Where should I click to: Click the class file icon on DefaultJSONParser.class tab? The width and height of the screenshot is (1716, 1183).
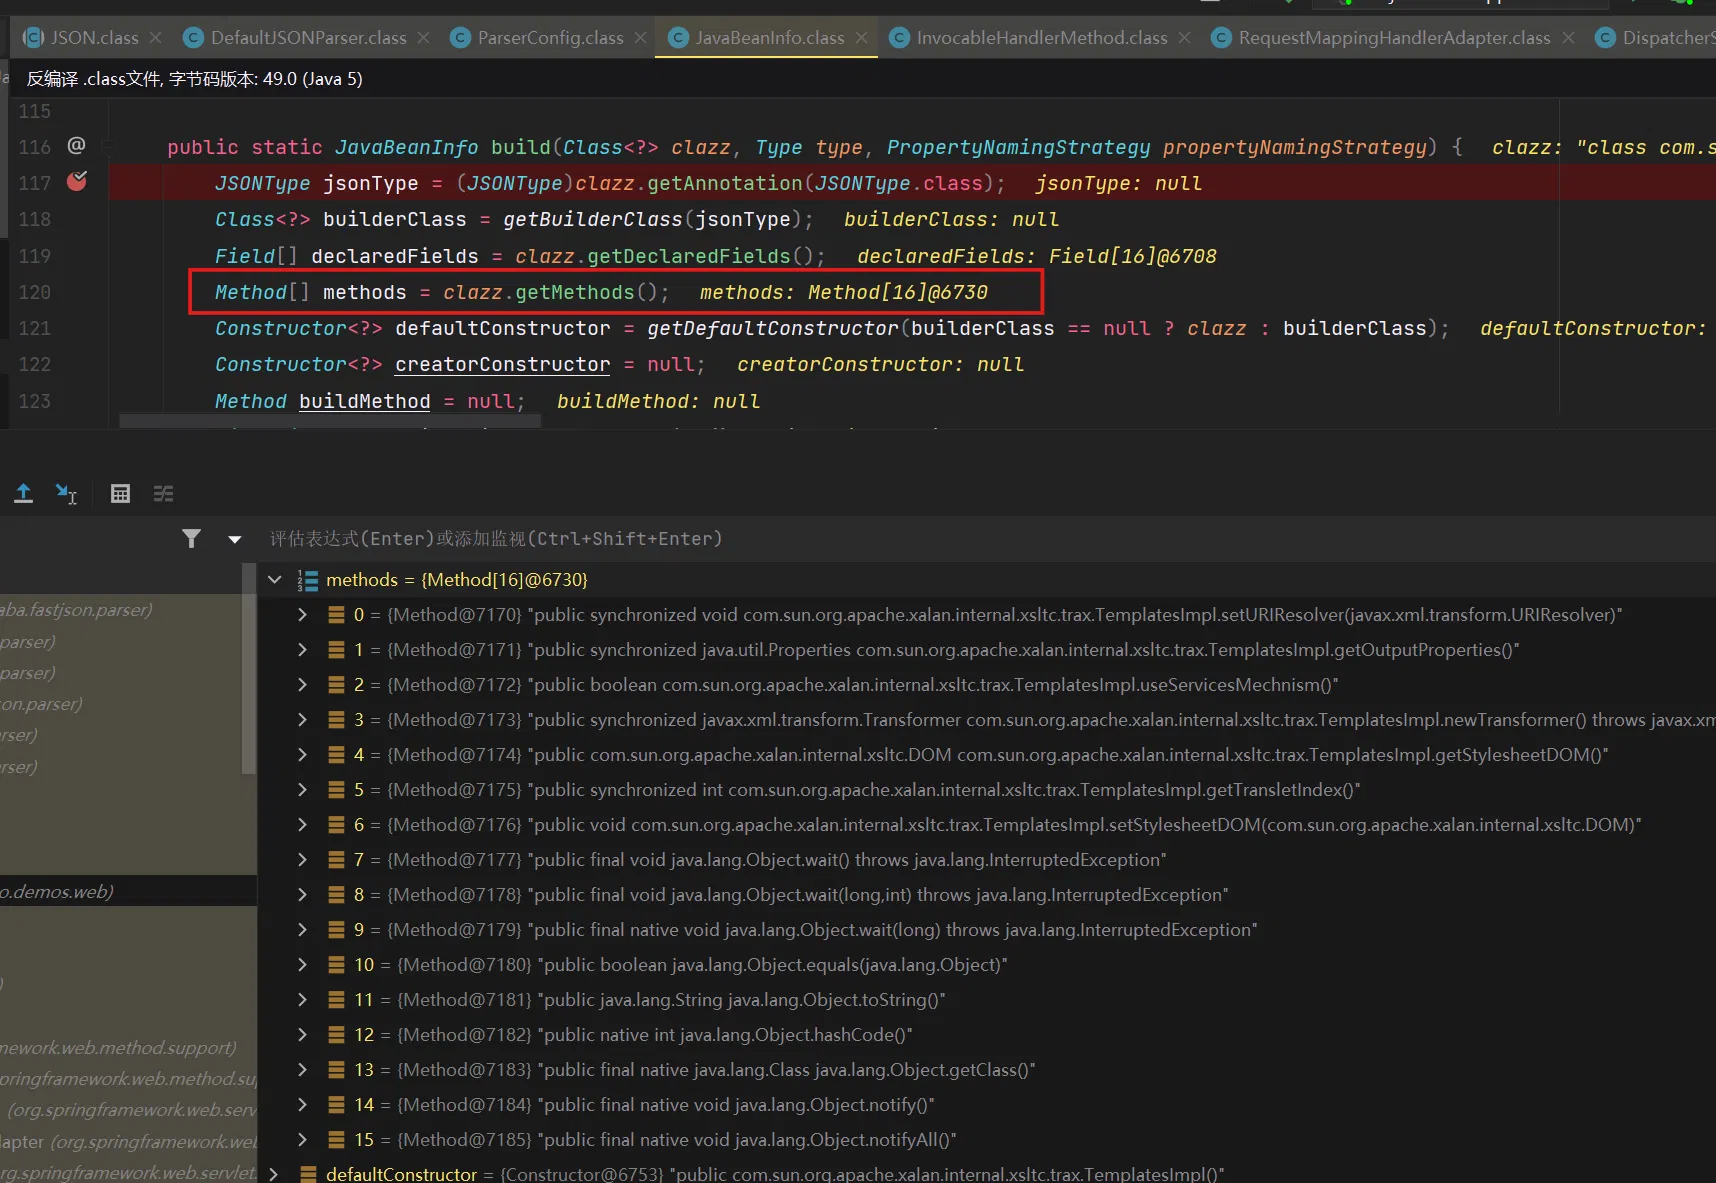point(194,38)
